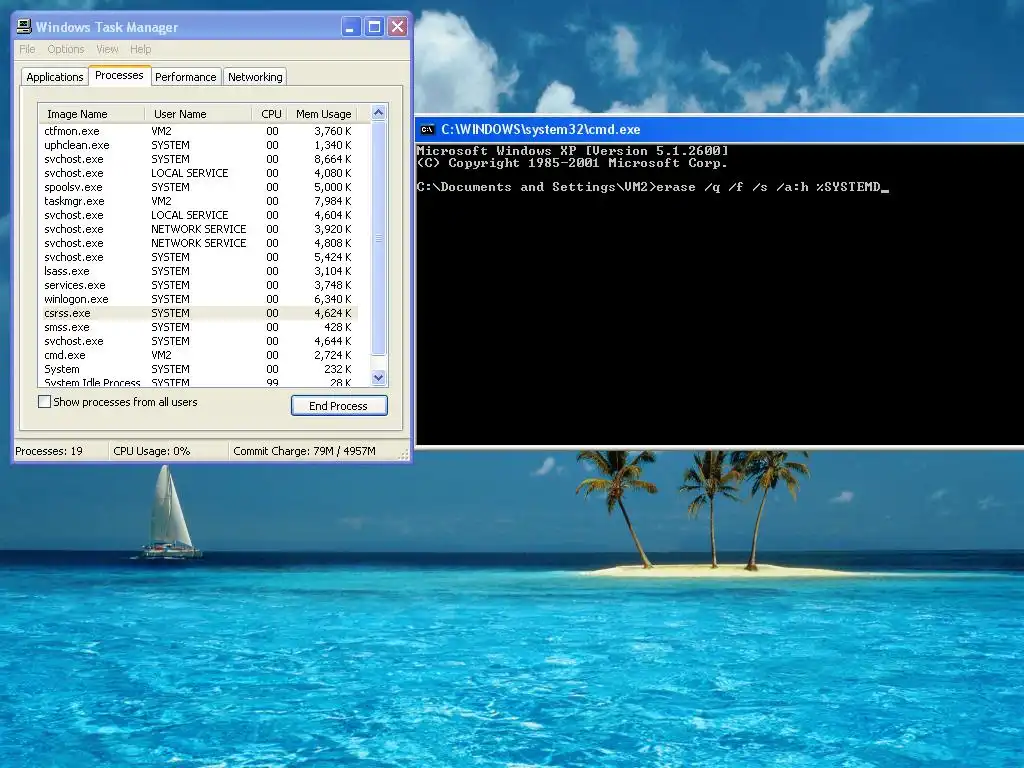Click the process list scroll up arrow

379,112
